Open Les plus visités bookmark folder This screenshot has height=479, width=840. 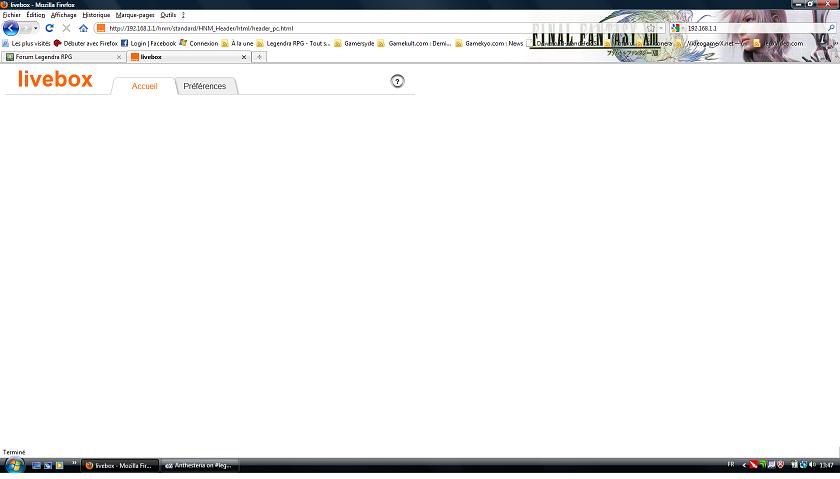[26, 43]
